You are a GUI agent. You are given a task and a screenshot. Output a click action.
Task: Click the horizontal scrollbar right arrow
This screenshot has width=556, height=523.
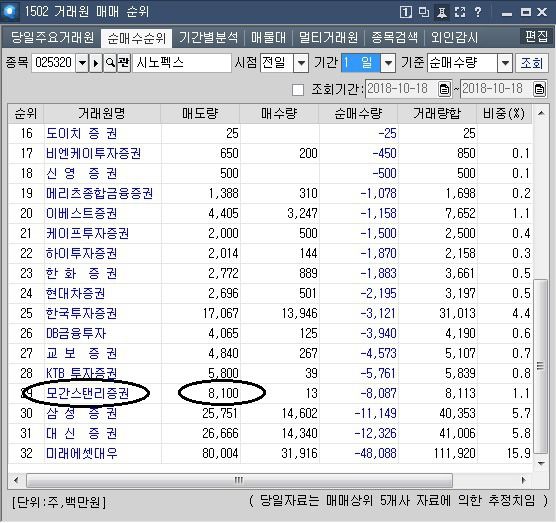coord(524,481)
